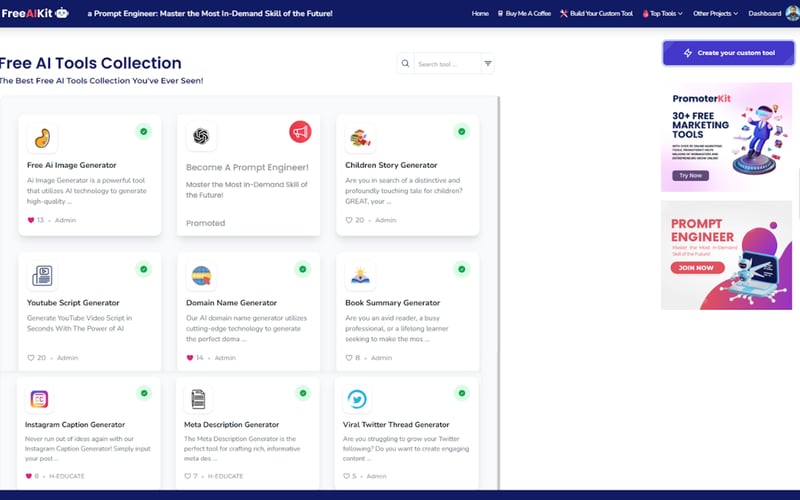Screen dimensions: 800x500
Task: Open Build Your Custom Tool menu item
Action: 596,13
